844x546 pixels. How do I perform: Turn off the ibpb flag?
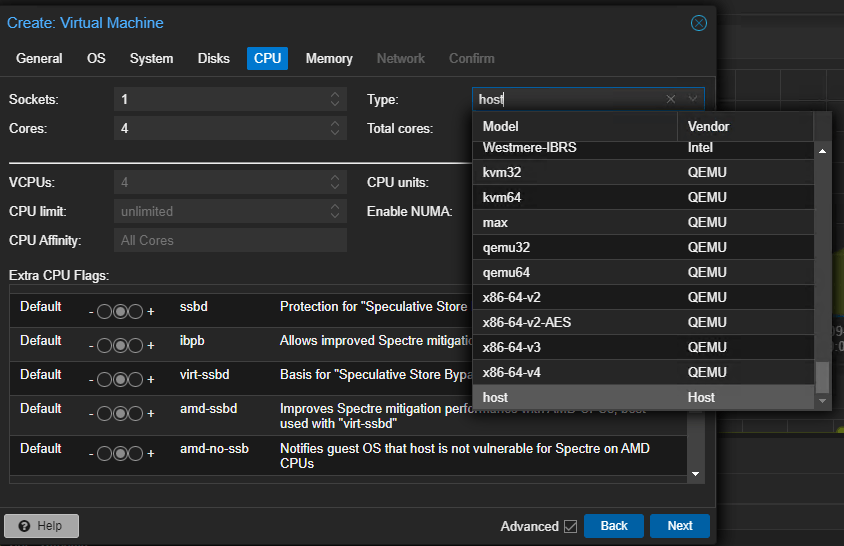tap(104, 345)
